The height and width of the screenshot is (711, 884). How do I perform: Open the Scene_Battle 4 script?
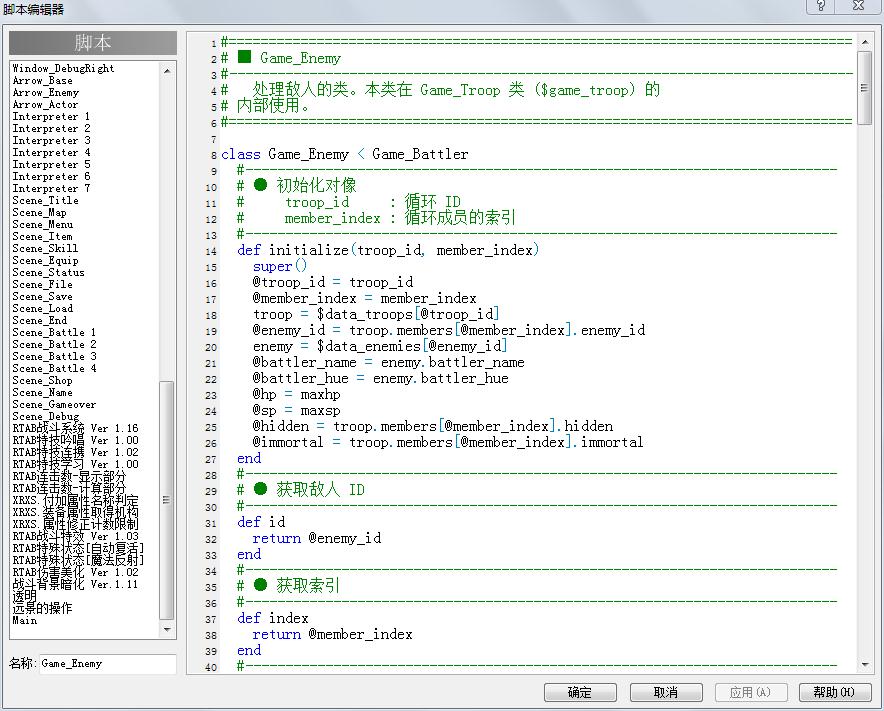54,369
